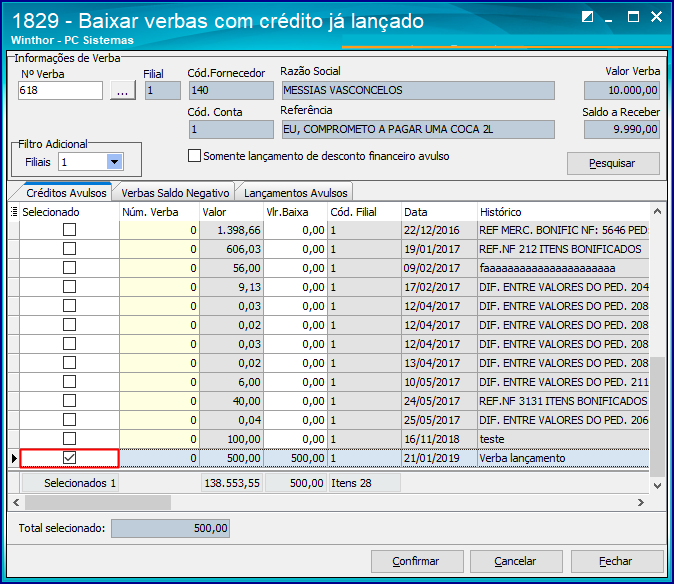Click horizontal scrollbar left arrow
674x584 pixels.
[16, 502]
